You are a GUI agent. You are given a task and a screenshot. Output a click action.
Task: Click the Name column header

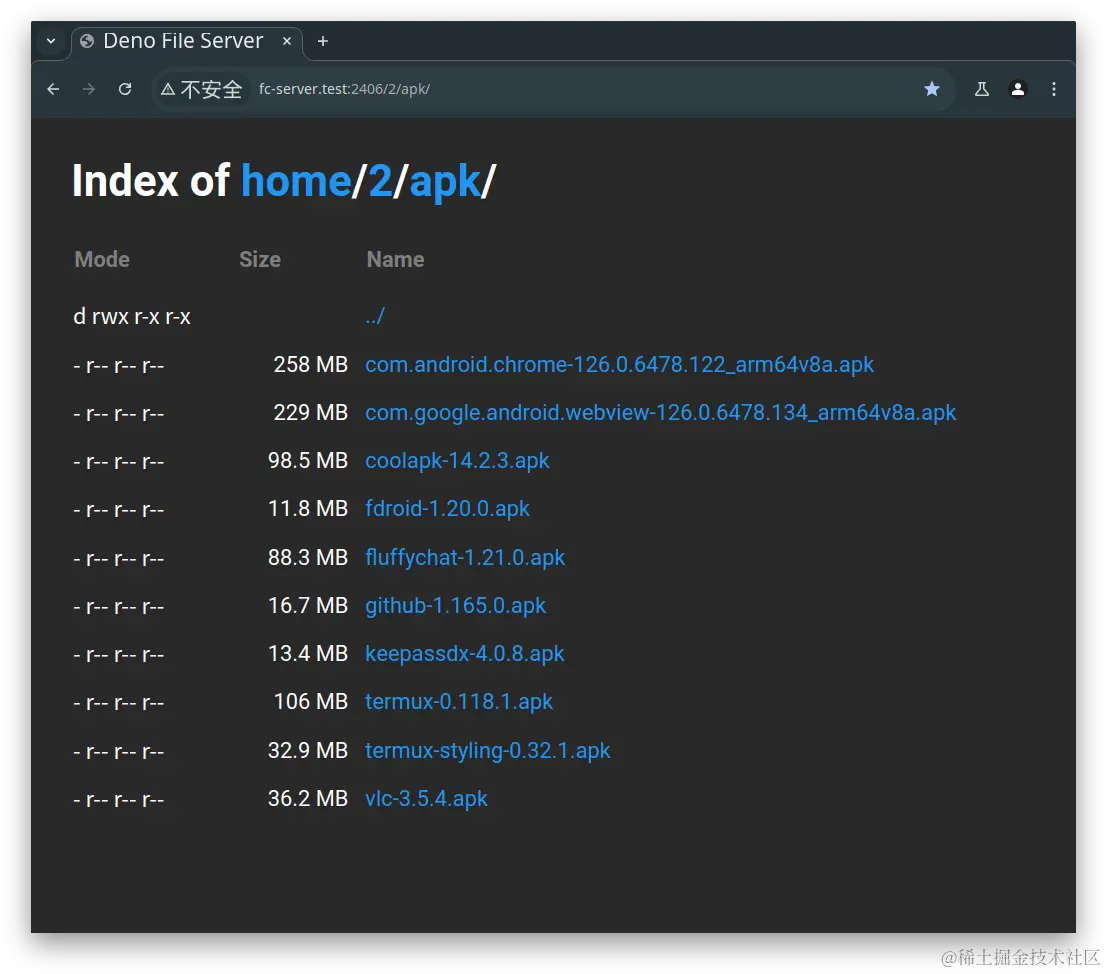395,260
